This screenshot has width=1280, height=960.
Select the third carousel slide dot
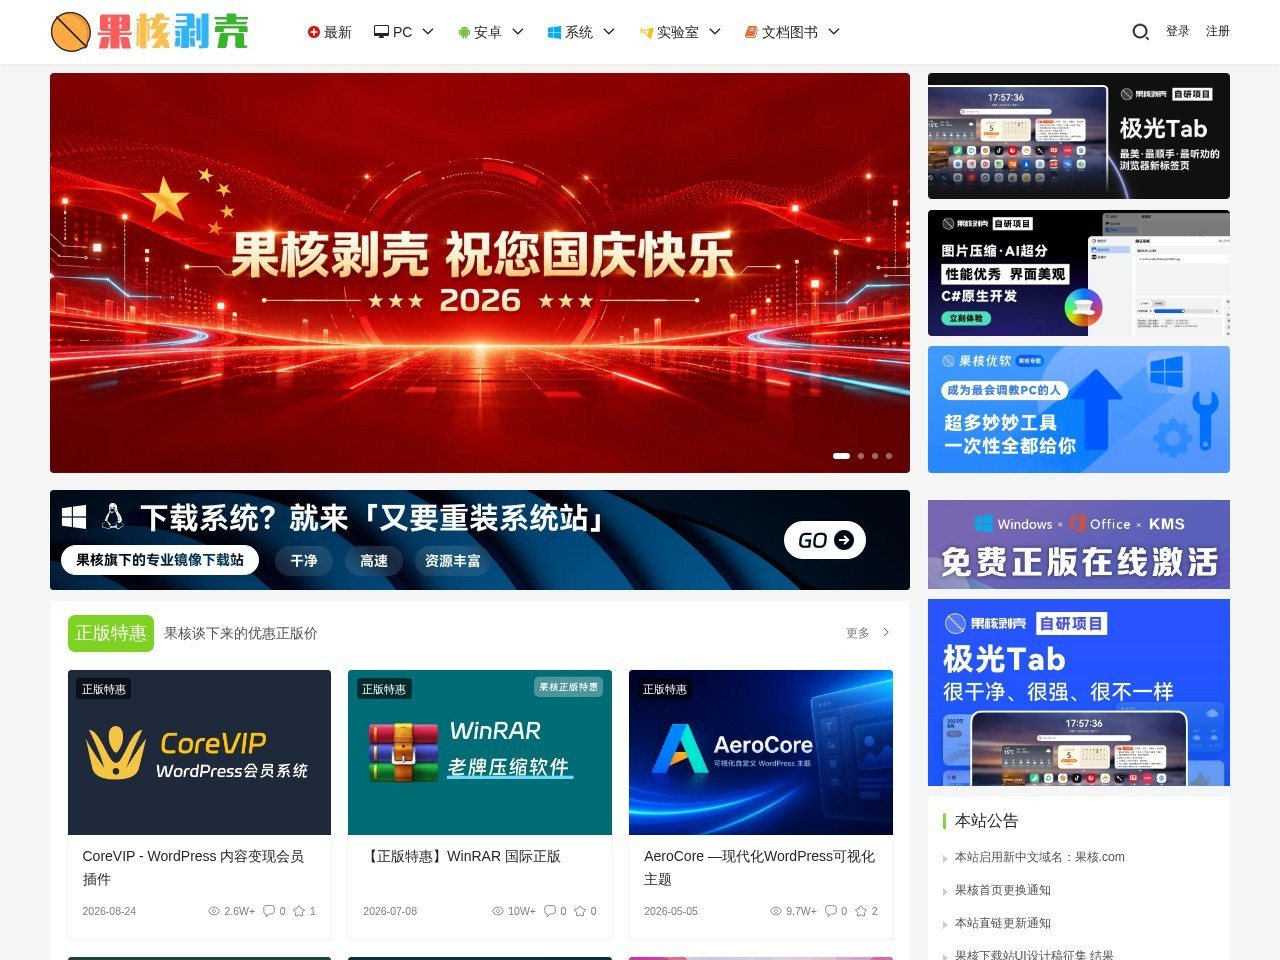pos(875,456)
